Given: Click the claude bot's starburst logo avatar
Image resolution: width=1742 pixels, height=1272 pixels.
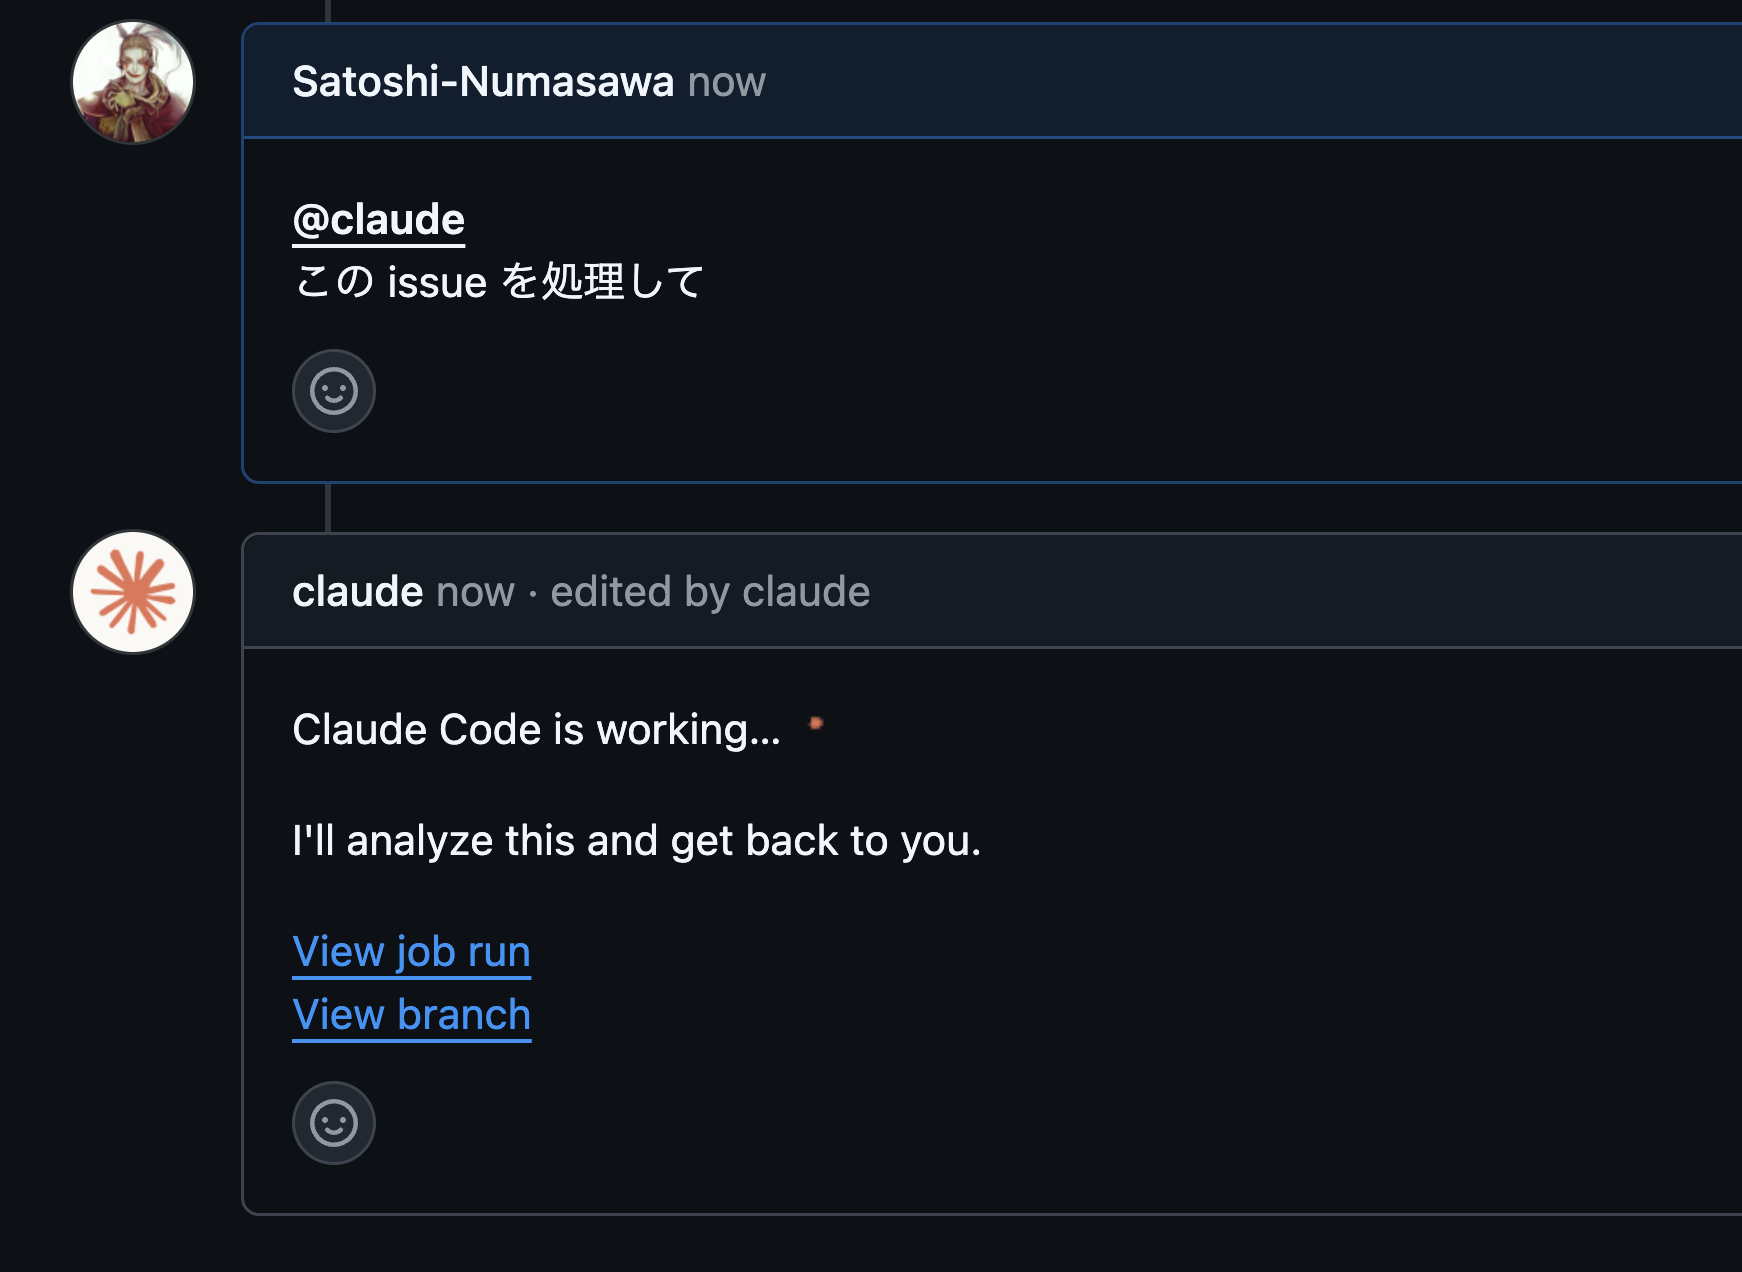Looking at the screenshot, I should coord(131,591).
